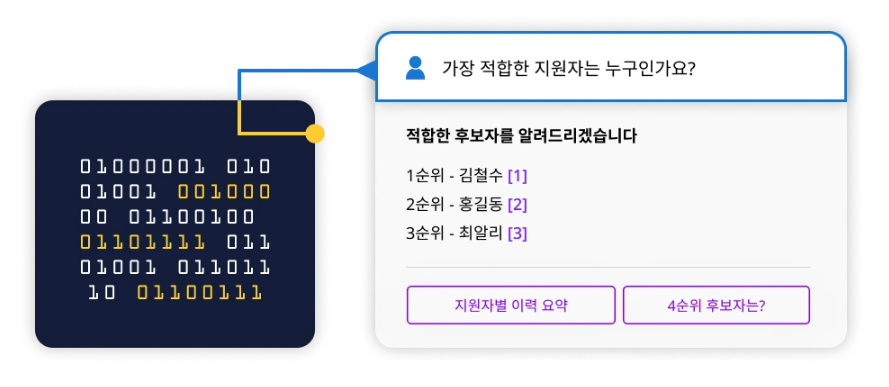The height and width of the screenshot is (387, 889).
Task: Click the yellow binary segment 01101111
Action: 142,243
